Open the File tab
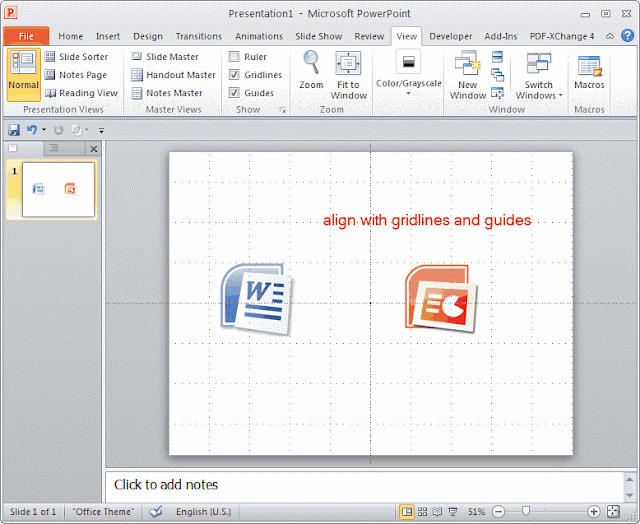This screenshot has height=524, width=640. [x=26, y=36]
